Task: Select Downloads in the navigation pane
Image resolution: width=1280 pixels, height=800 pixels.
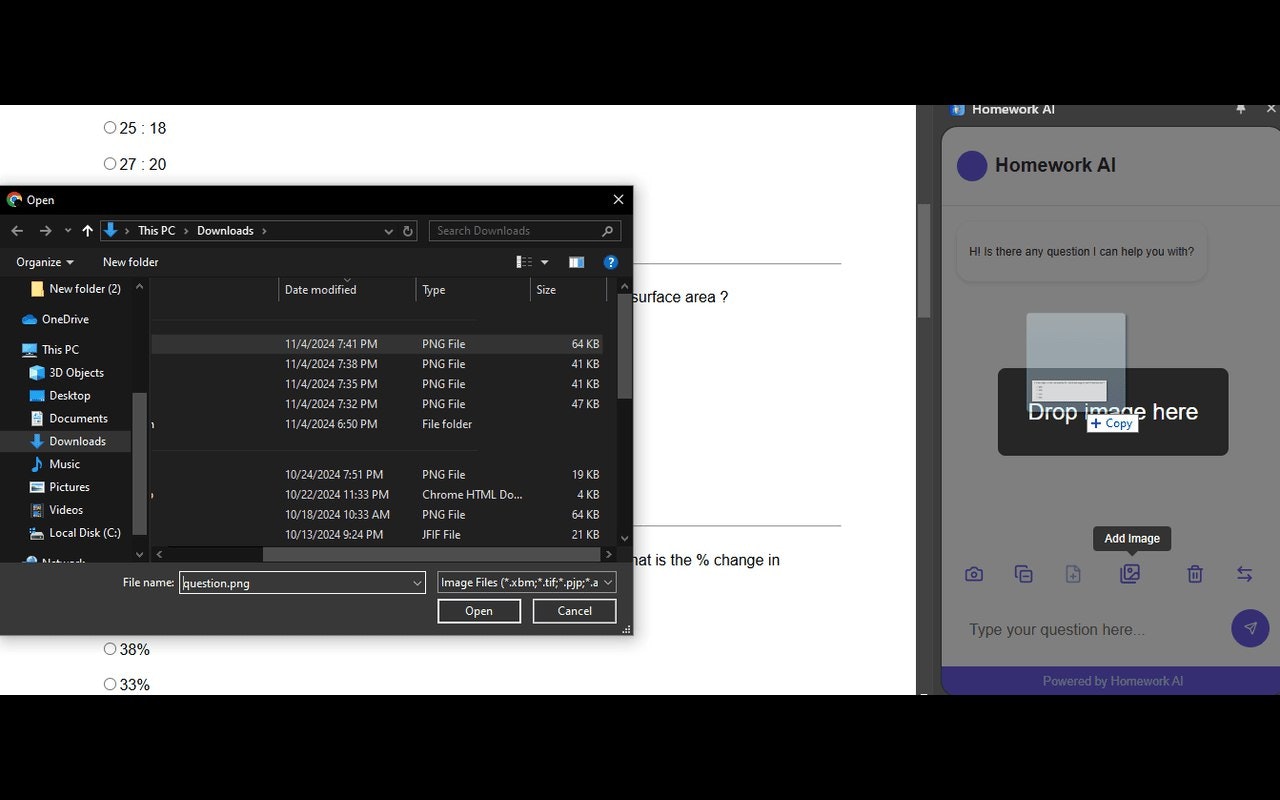Action: click(x=77, y=441)
